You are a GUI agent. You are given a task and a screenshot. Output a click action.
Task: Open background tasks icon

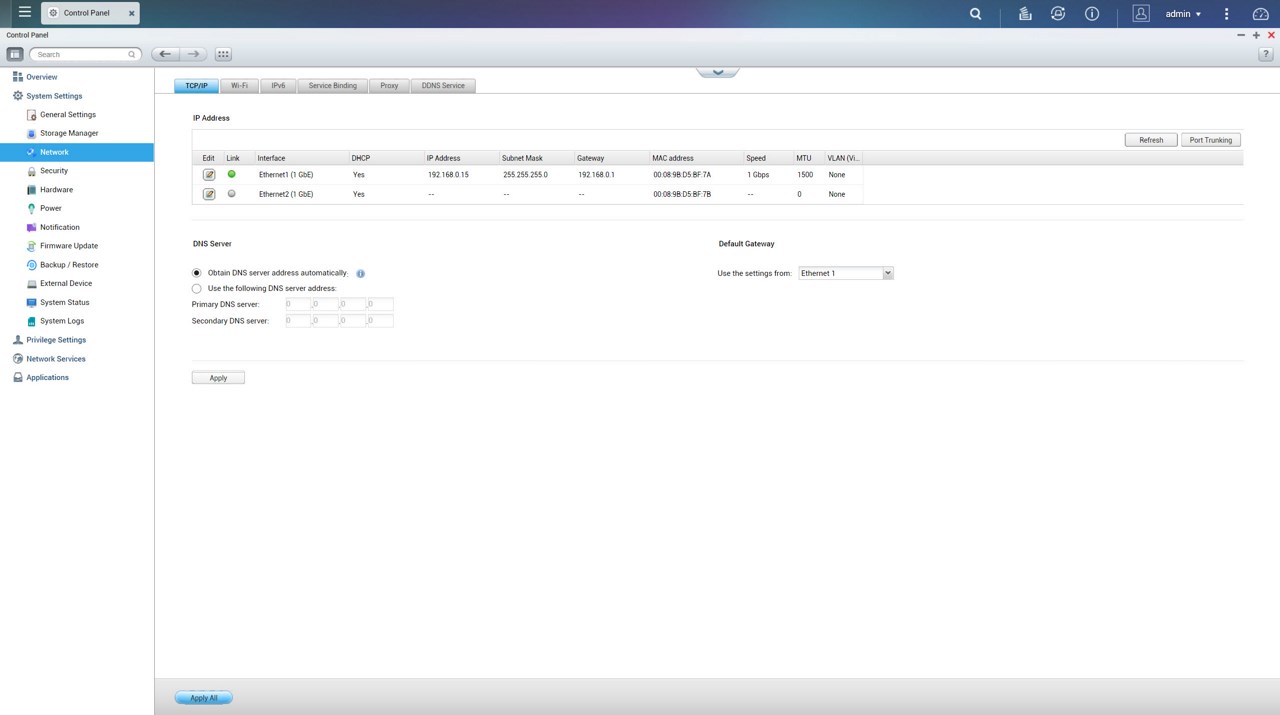[x=1025, y=14]
